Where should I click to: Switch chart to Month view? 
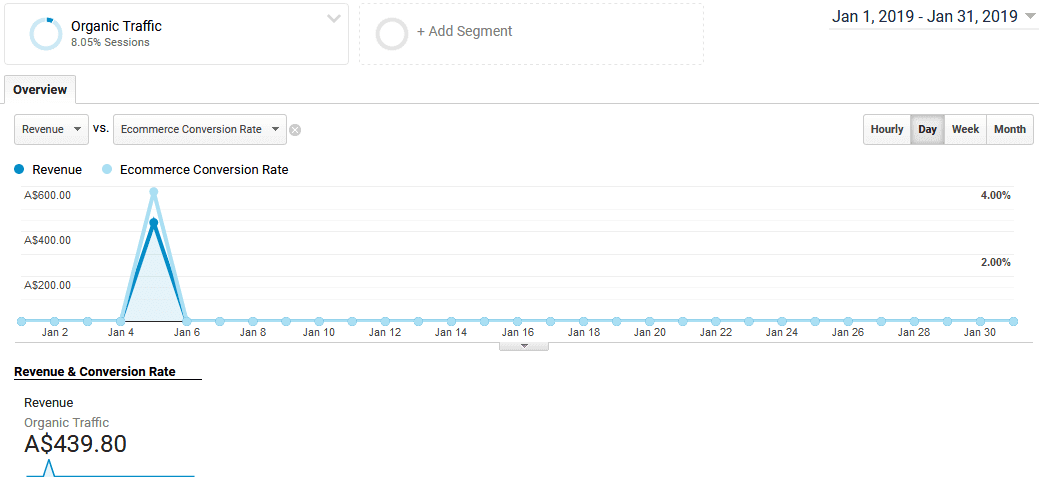tap(1009, 129)
